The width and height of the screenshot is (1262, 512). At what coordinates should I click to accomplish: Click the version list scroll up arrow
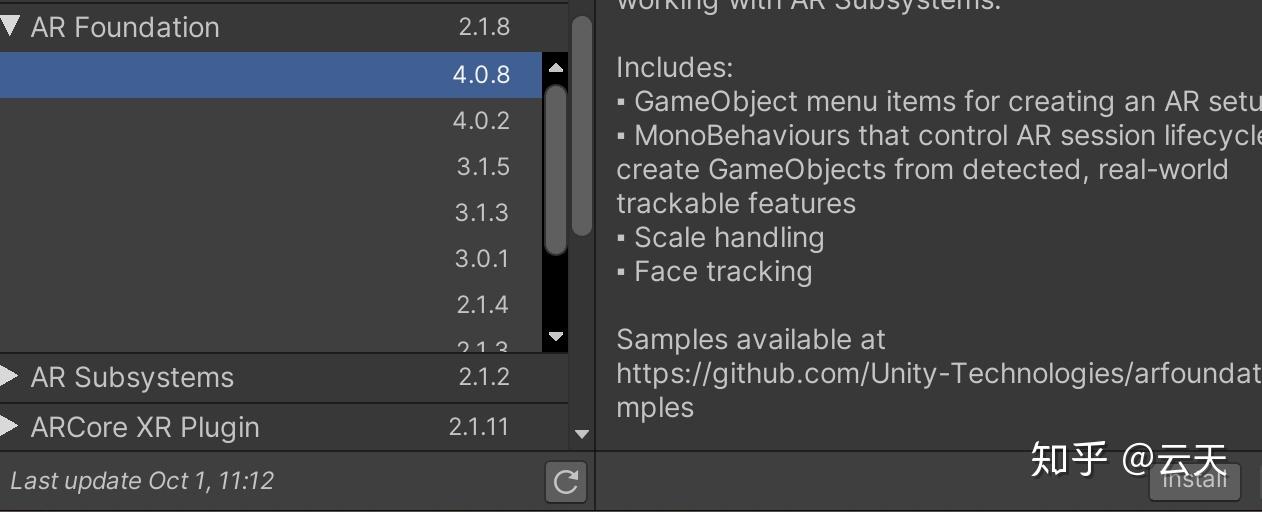point(556,68)
